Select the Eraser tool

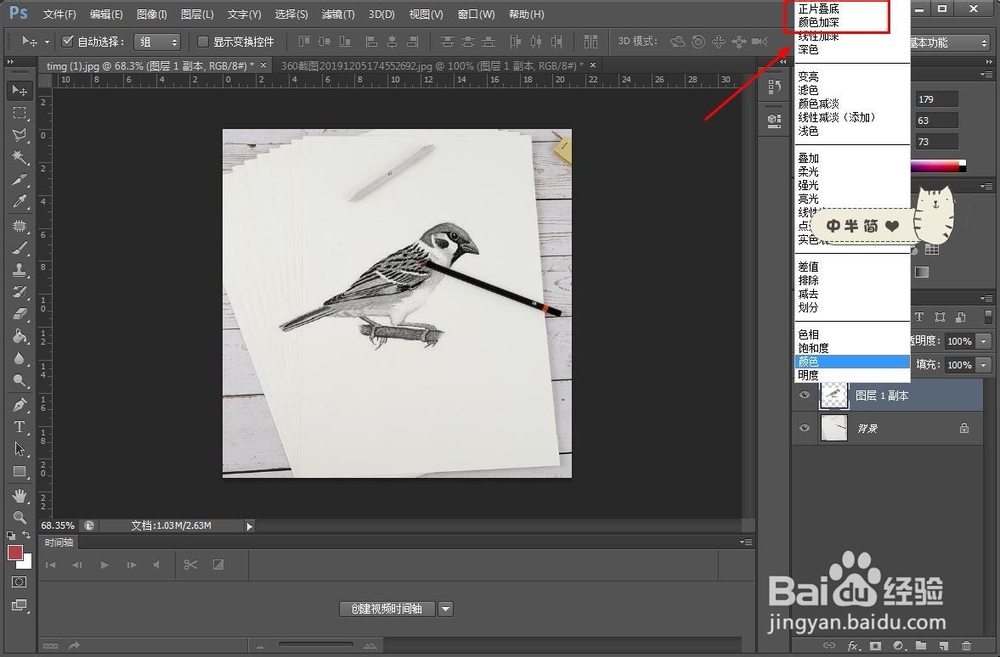(19, 314)
